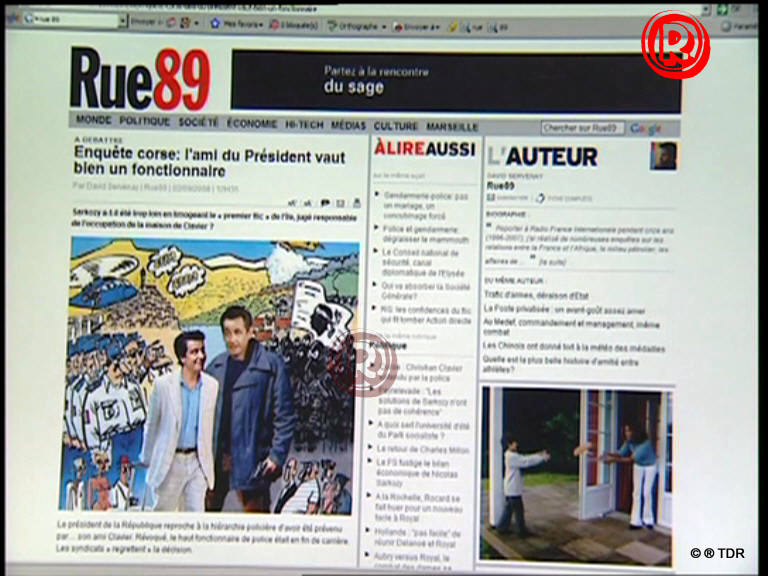768x576 pixels.
Task: Click the author's profile photo
Action: (x=663, y=156)
